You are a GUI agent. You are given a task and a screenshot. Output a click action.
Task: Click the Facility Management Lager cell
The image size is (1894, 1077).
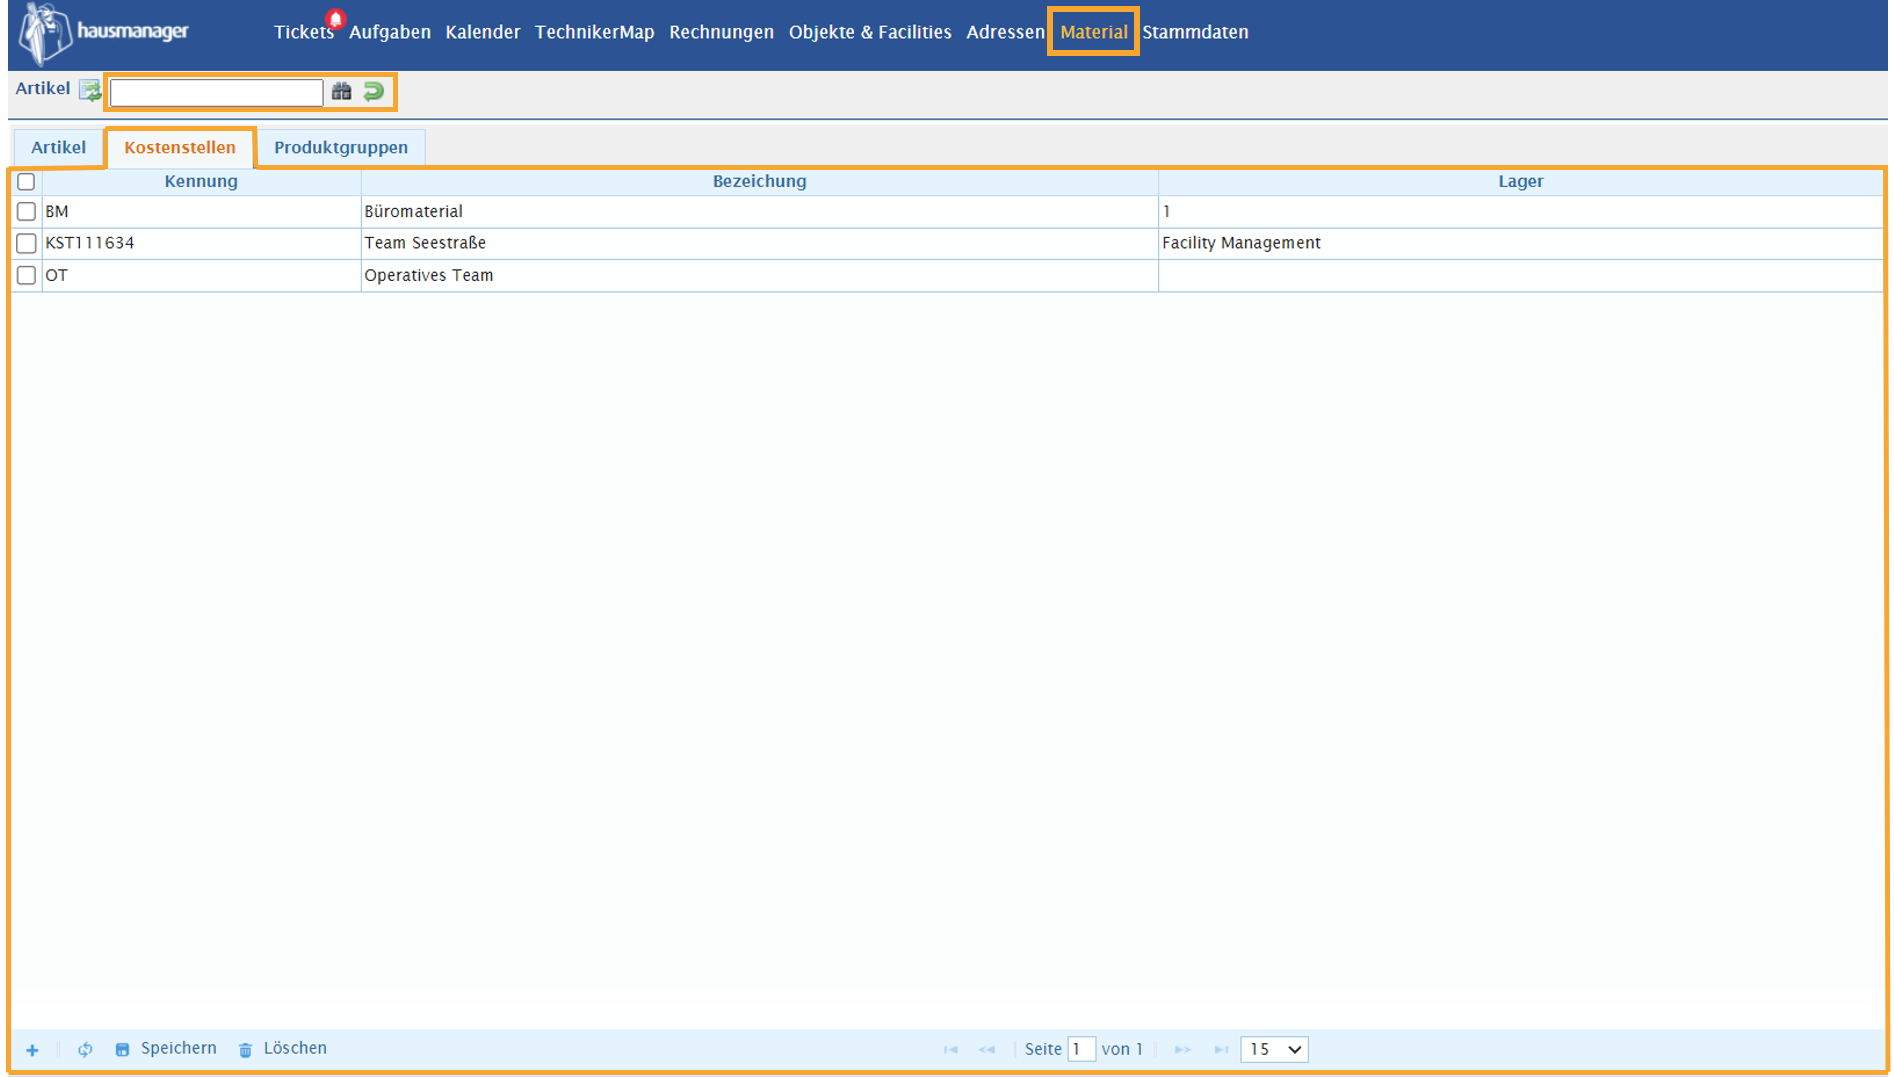[x=1520, y=243]
